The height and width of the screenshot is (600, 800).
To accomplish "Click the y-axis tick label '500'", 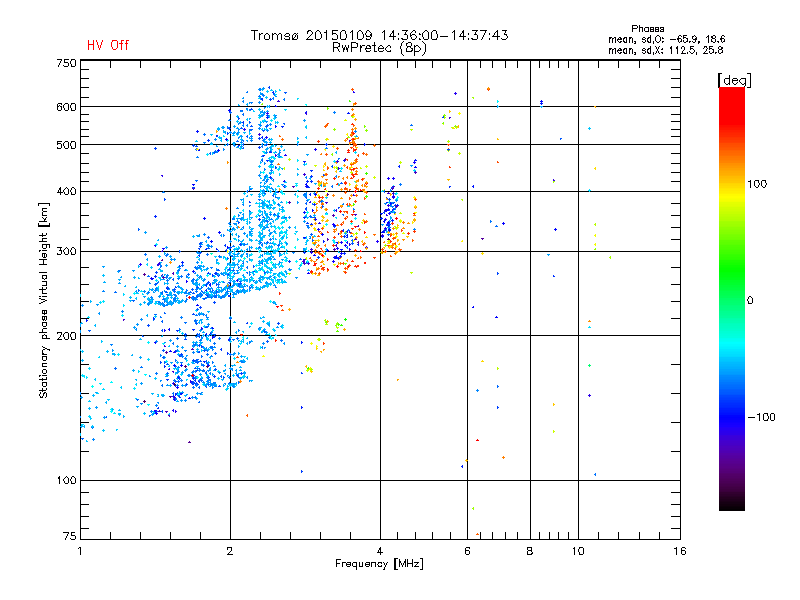I will (x=67, y=145).
